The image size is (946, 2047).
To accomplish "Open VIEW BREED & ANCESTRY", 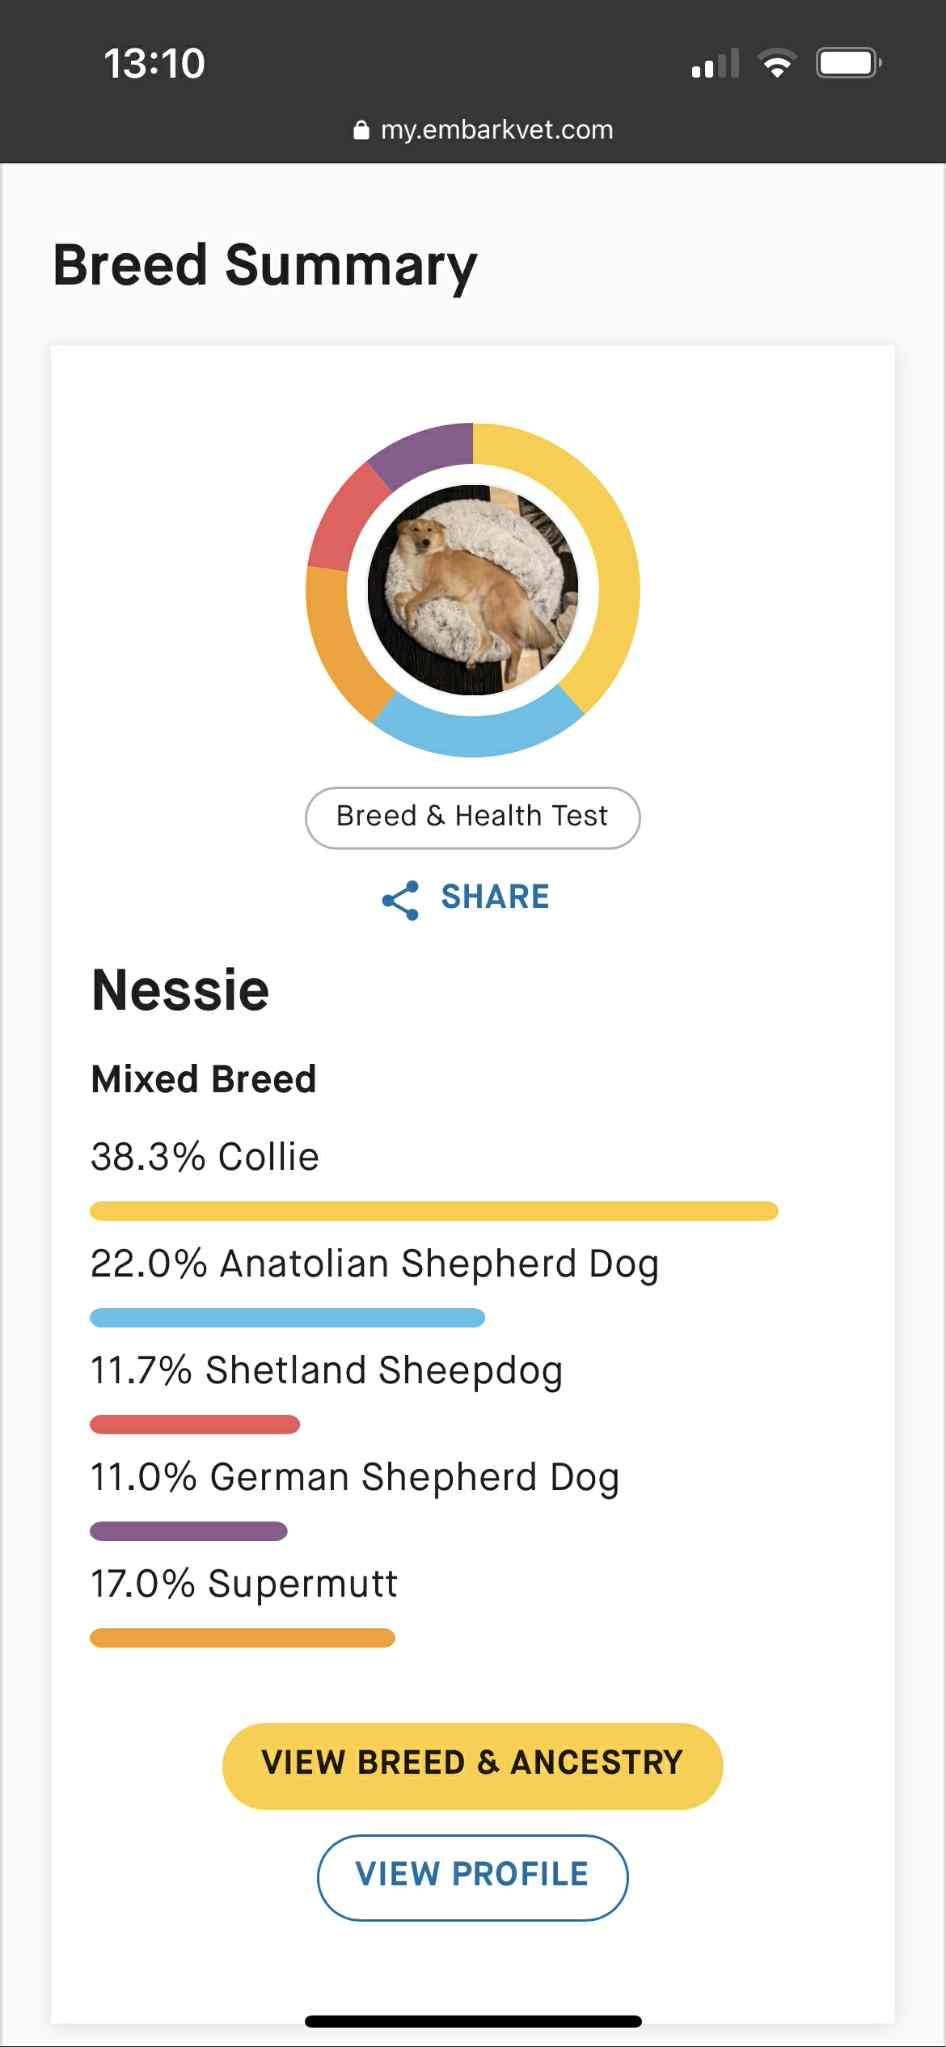I will pos(473,1766).
